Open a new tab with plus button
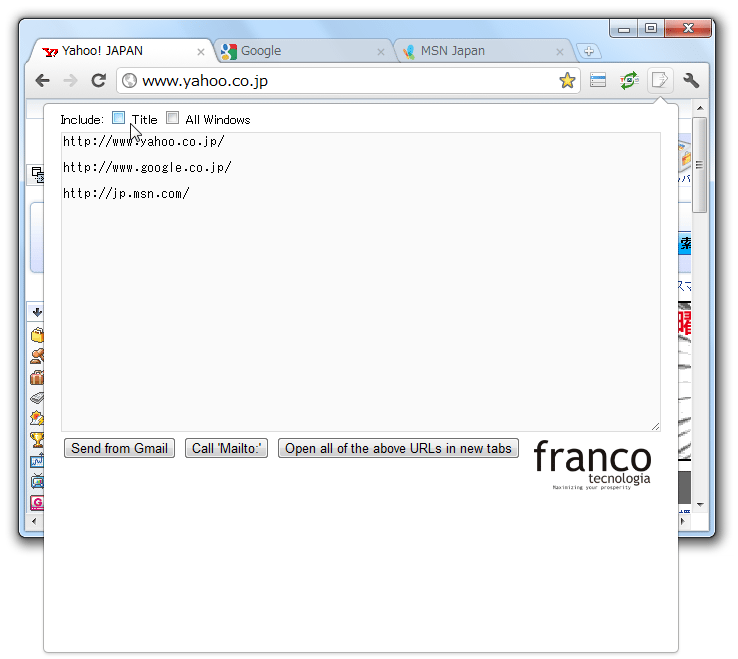 pyautogui.click(x=588, y=51)
